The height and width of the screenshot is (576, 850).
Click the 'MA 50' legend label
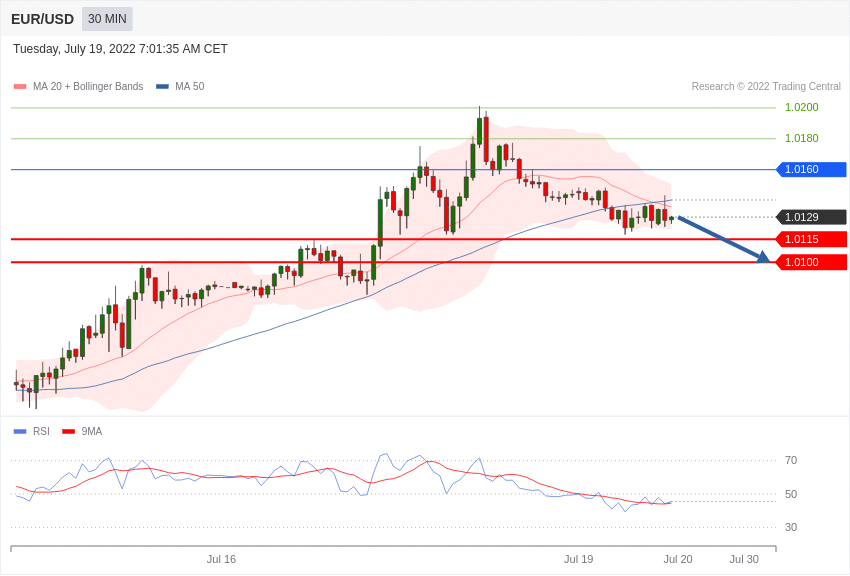[189, 86]
